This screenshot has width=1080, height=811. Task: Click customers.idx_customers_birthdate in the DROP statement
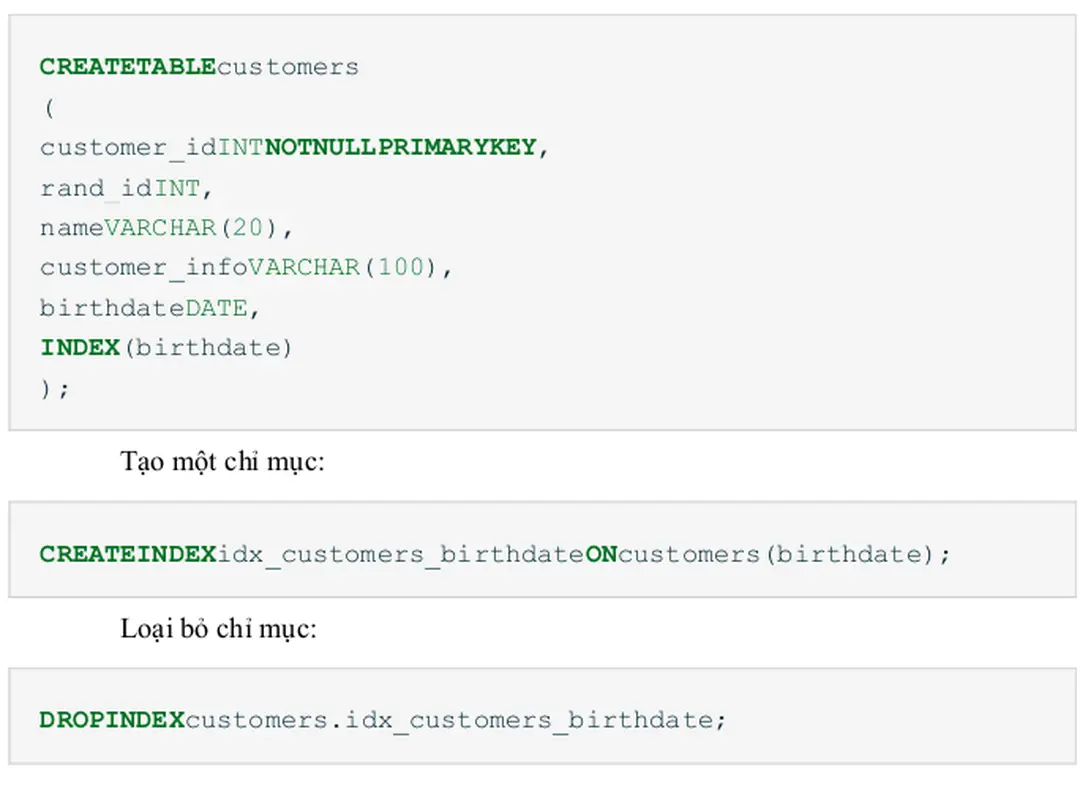pyautogui.click(x=449, y=720)
